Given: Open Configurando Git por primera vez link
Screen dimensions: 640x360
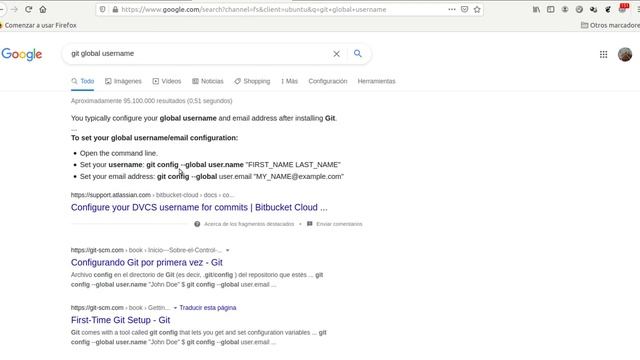Looking at the screenshot, I should pos(147,262).
